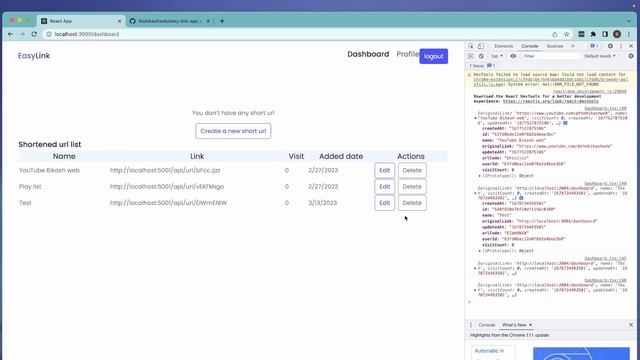The height and width of the screenshot is (360, 640).
Task: Open the Profile nav link
Action: pos(407,54)
